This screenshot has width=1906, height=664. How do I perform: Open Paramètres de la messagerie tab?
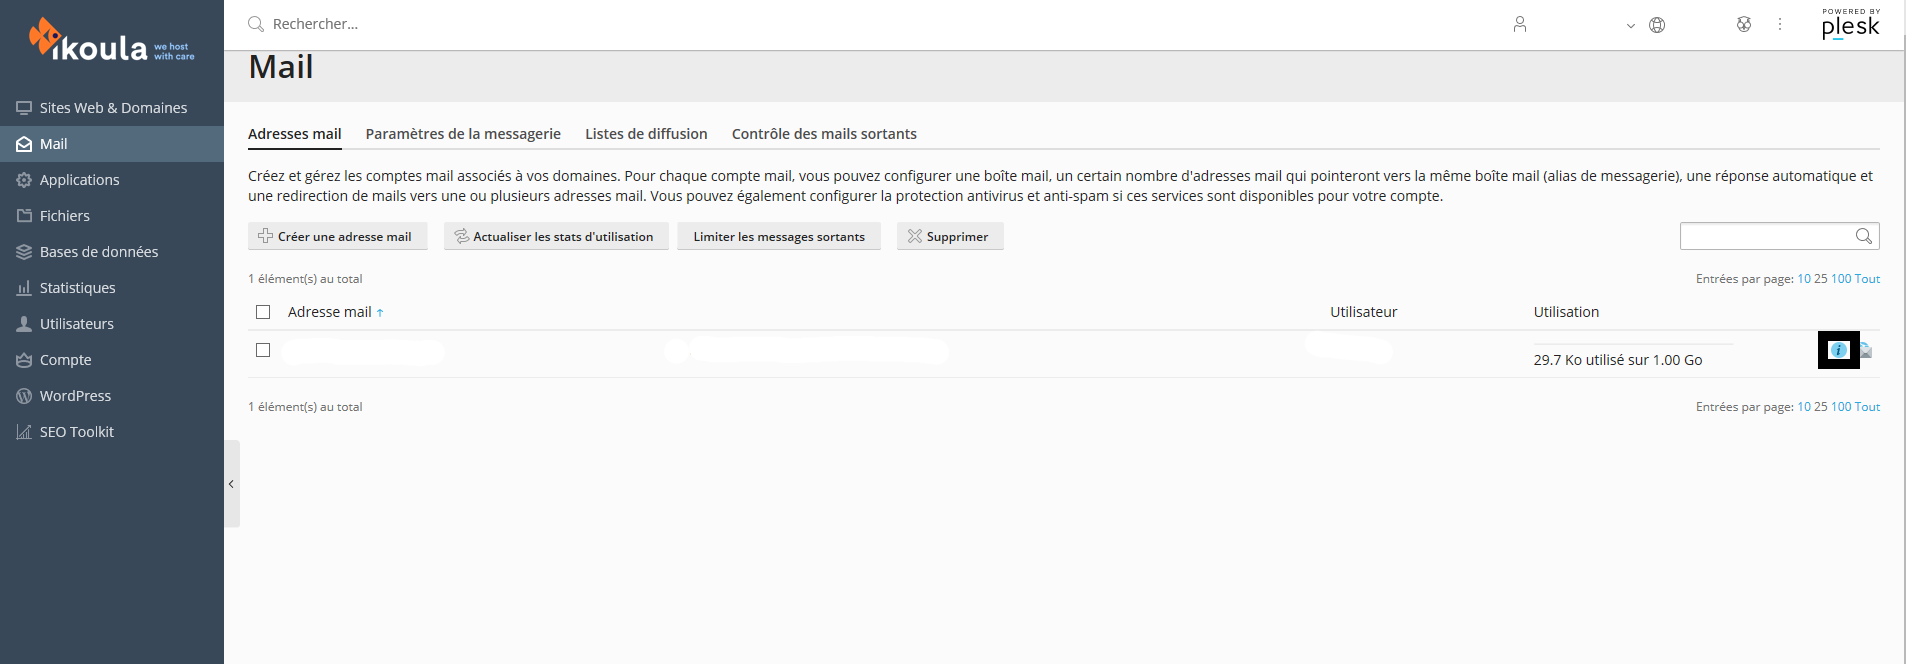[x=463, y=134]
